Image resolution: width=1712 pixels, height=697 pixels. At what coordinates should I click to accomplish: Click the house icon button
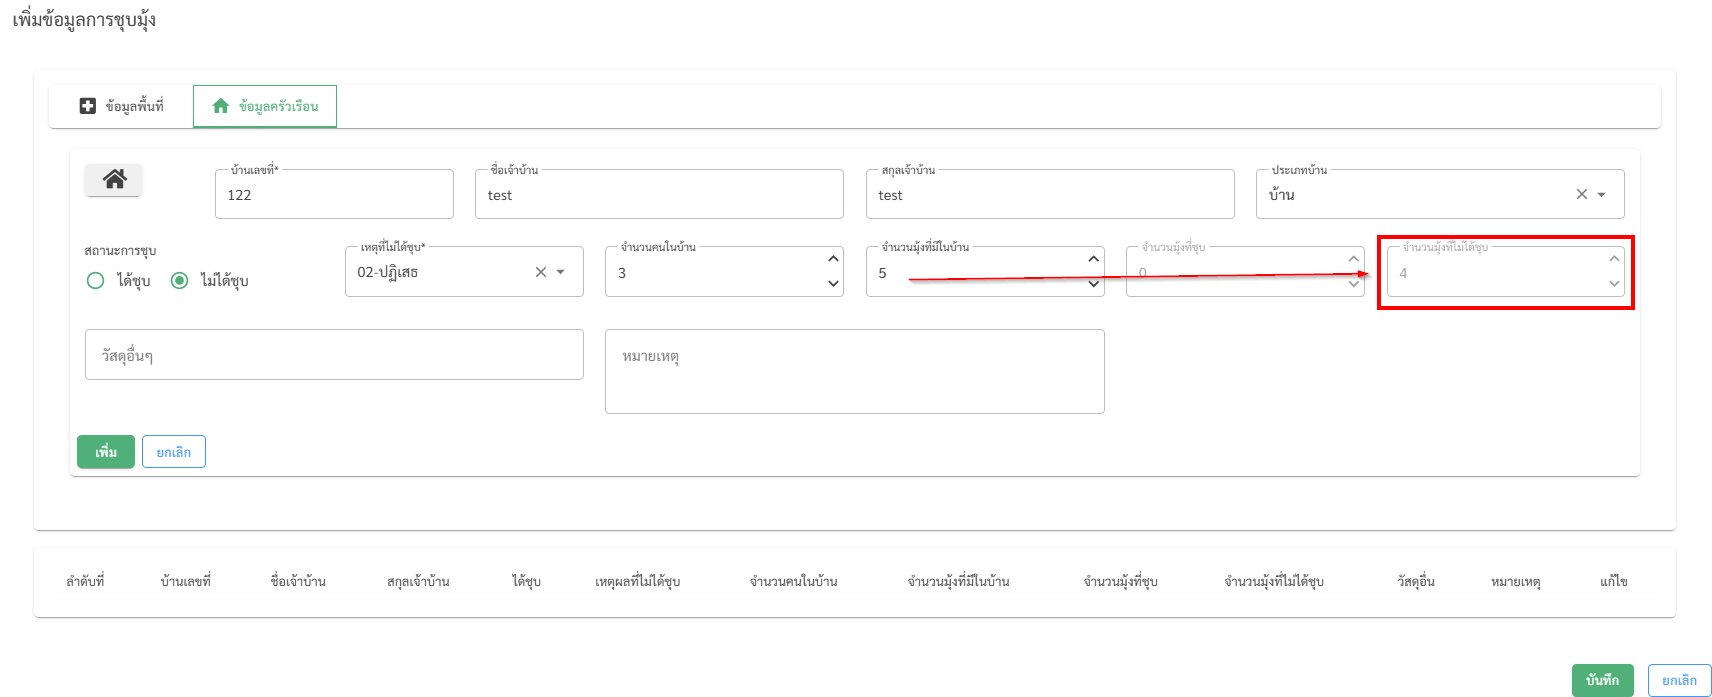click(x=114, y=180)
